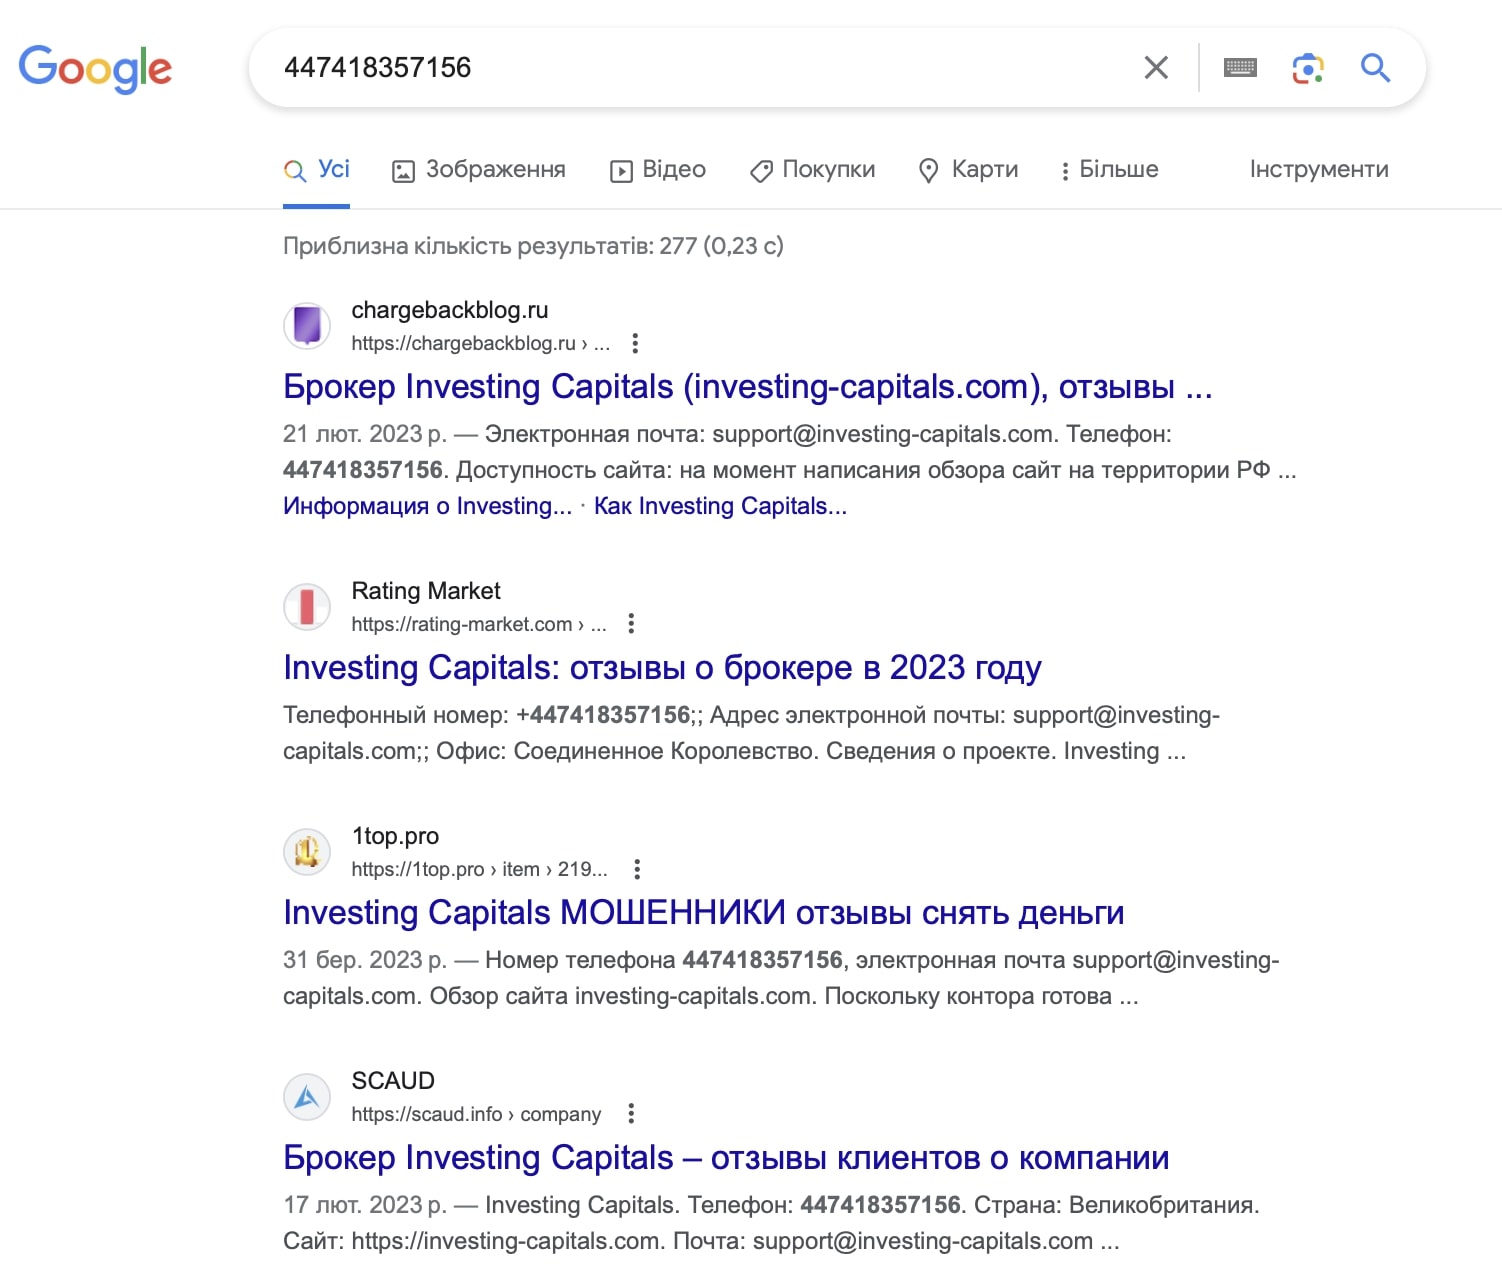Open sitelink Информация о Investing...

point(427,506)
